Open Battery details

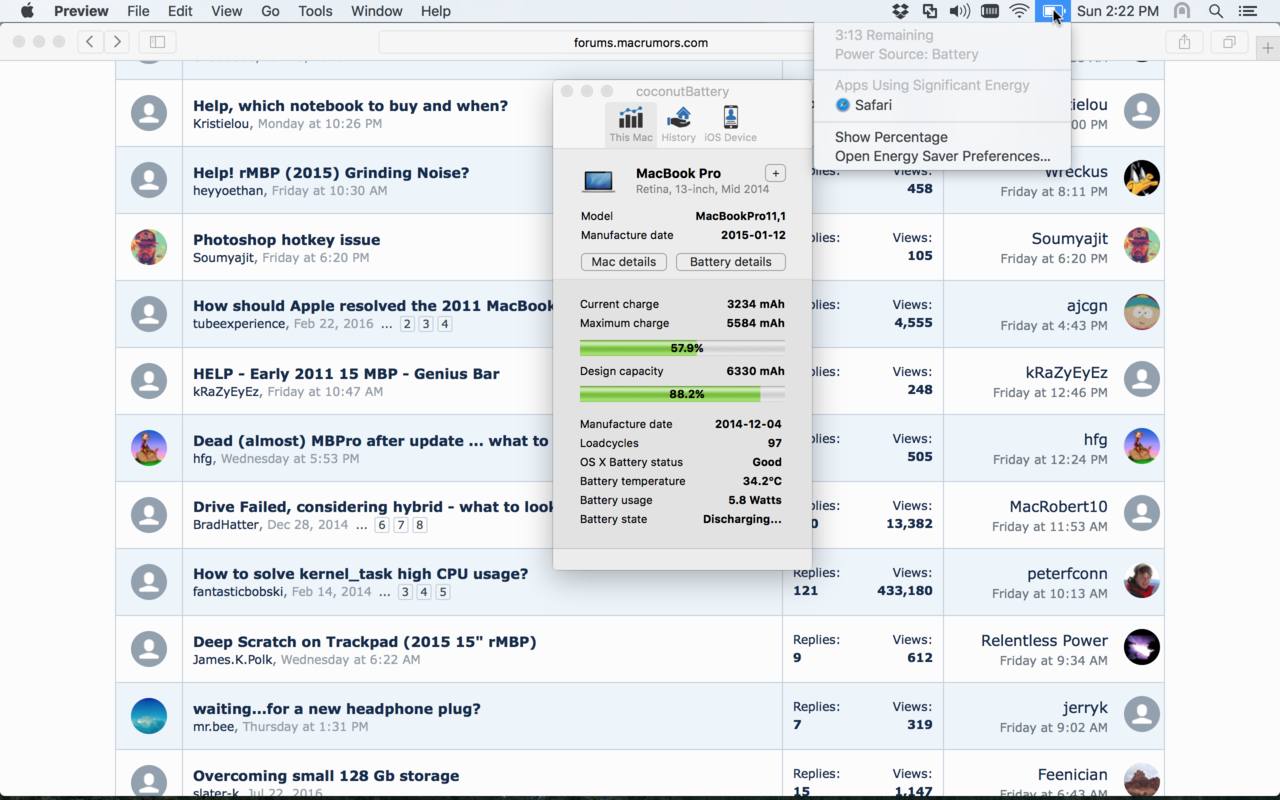tap(731, 262)
